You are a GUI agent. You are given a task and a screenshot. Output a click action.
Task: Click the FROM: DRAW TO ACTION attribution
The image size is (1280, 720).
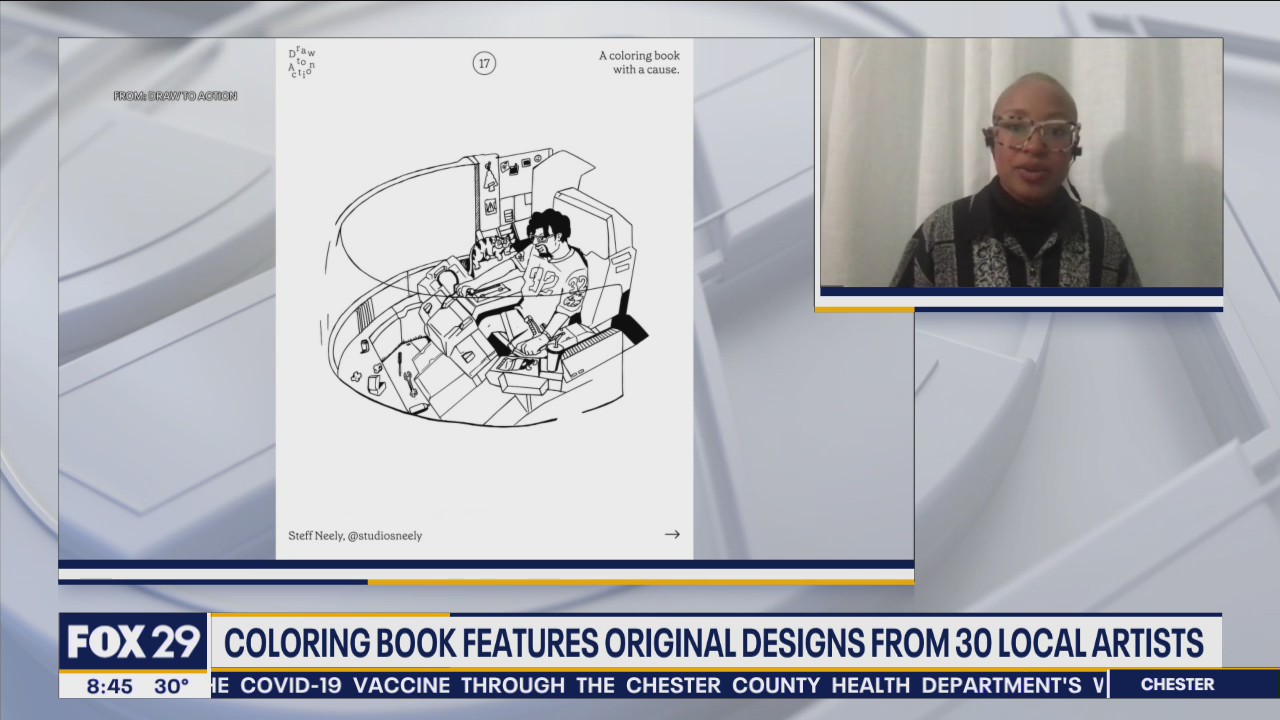177,95
